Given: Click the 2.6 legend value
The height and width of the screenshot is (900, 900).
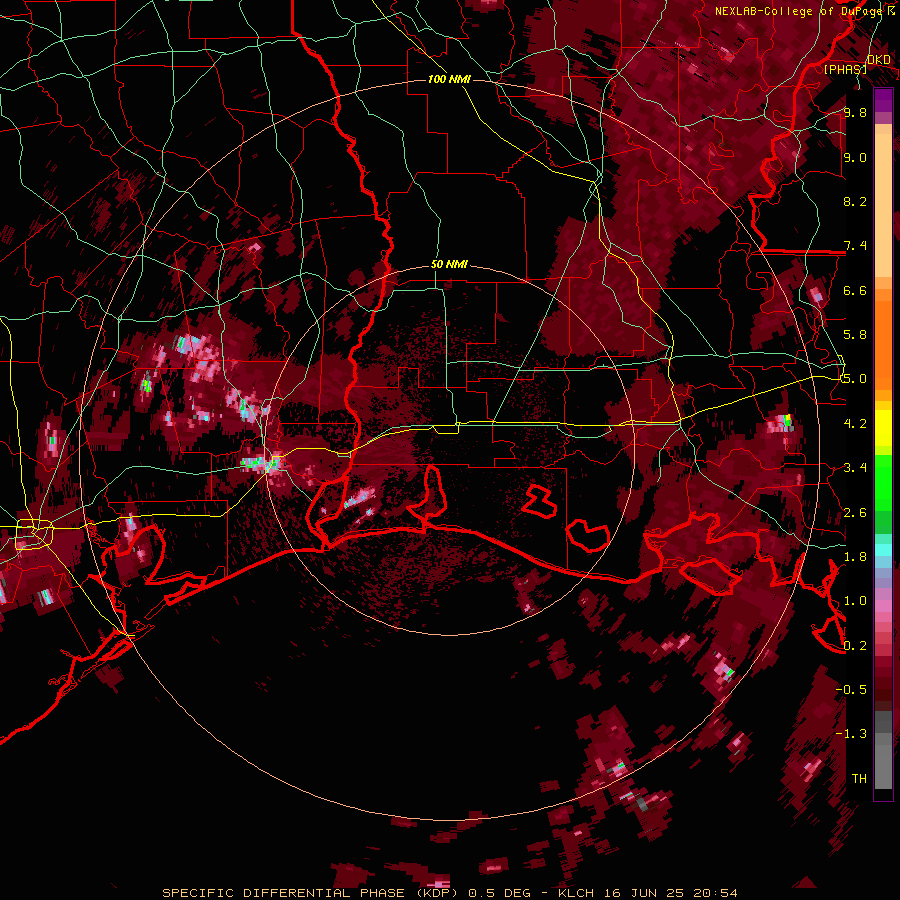Looking at the screenshot, I should coord(855,512).
